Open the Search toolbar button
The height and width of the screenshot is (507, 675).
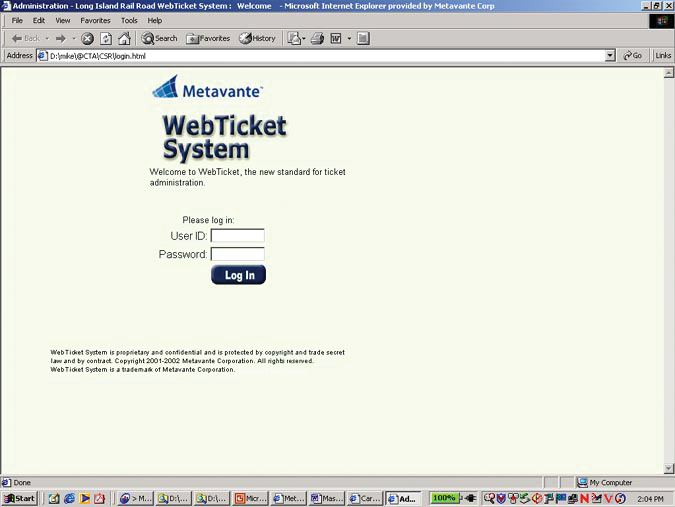tap(159, 39)
